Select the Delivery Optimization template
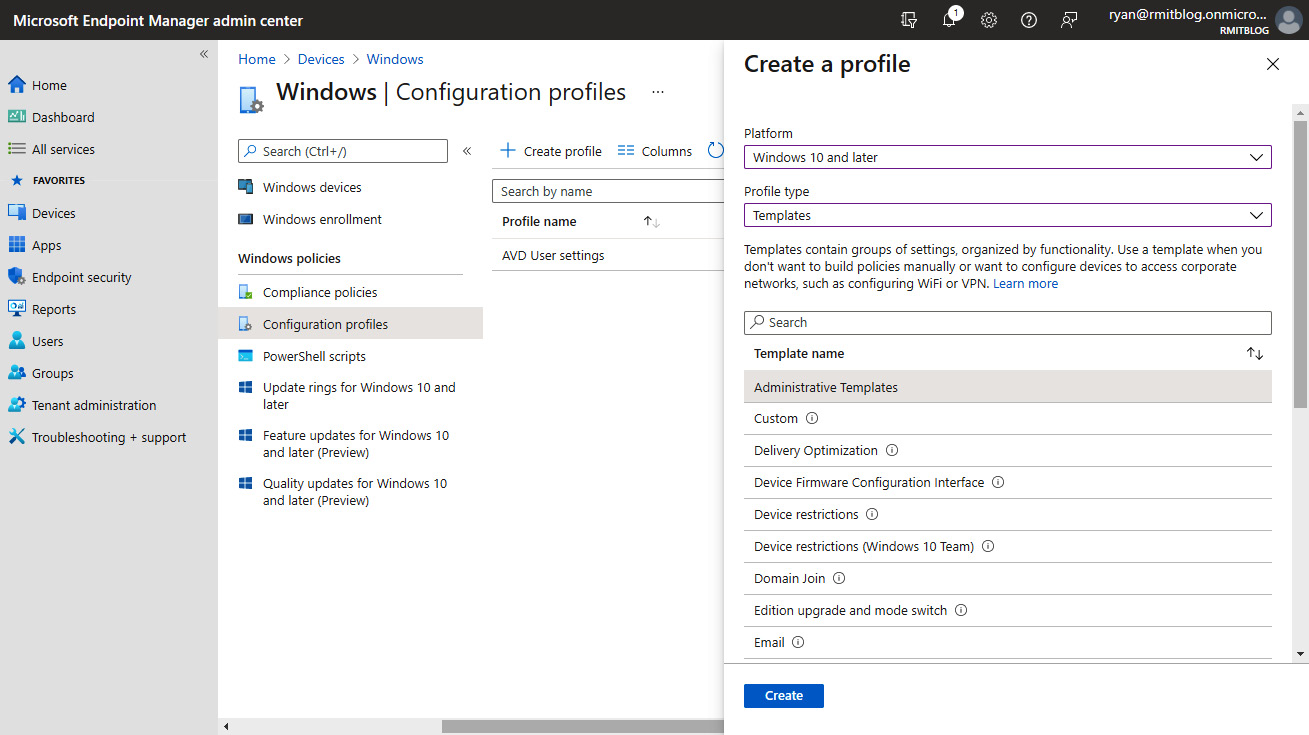Screen dimensions: 1309x735 coord(816,450)
